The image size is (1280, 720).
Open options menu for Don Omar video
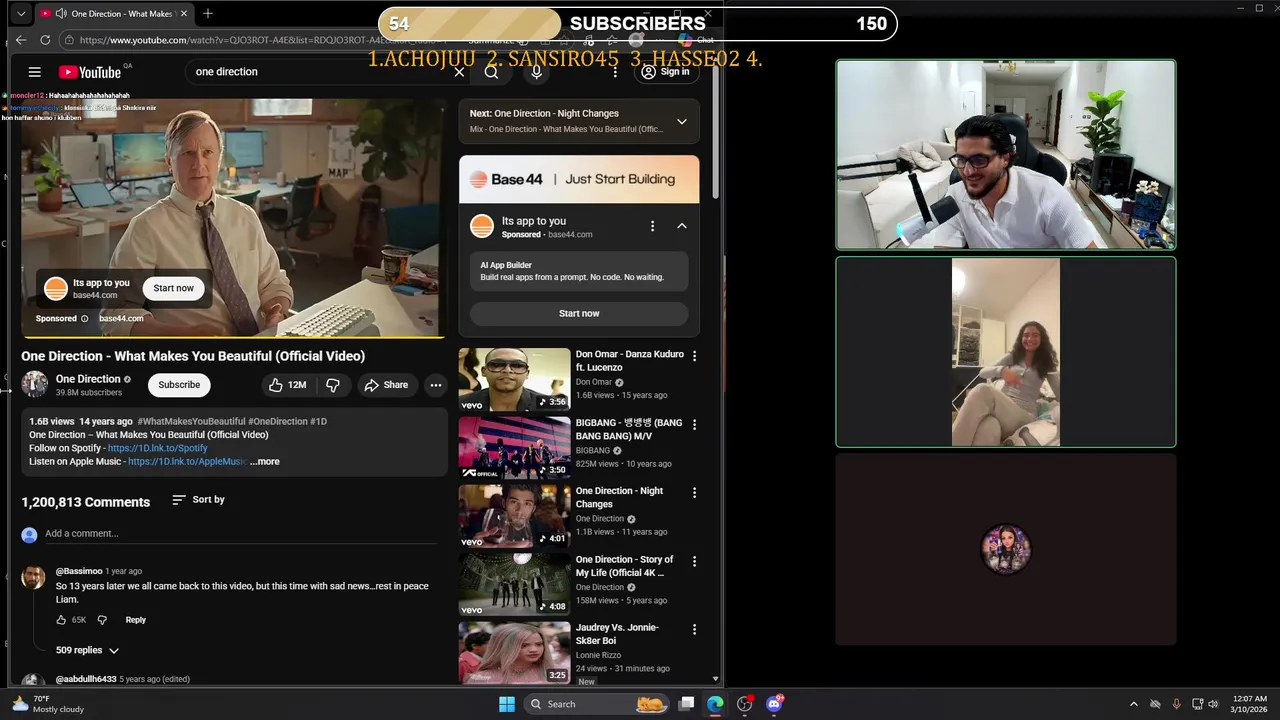point(694,356)
